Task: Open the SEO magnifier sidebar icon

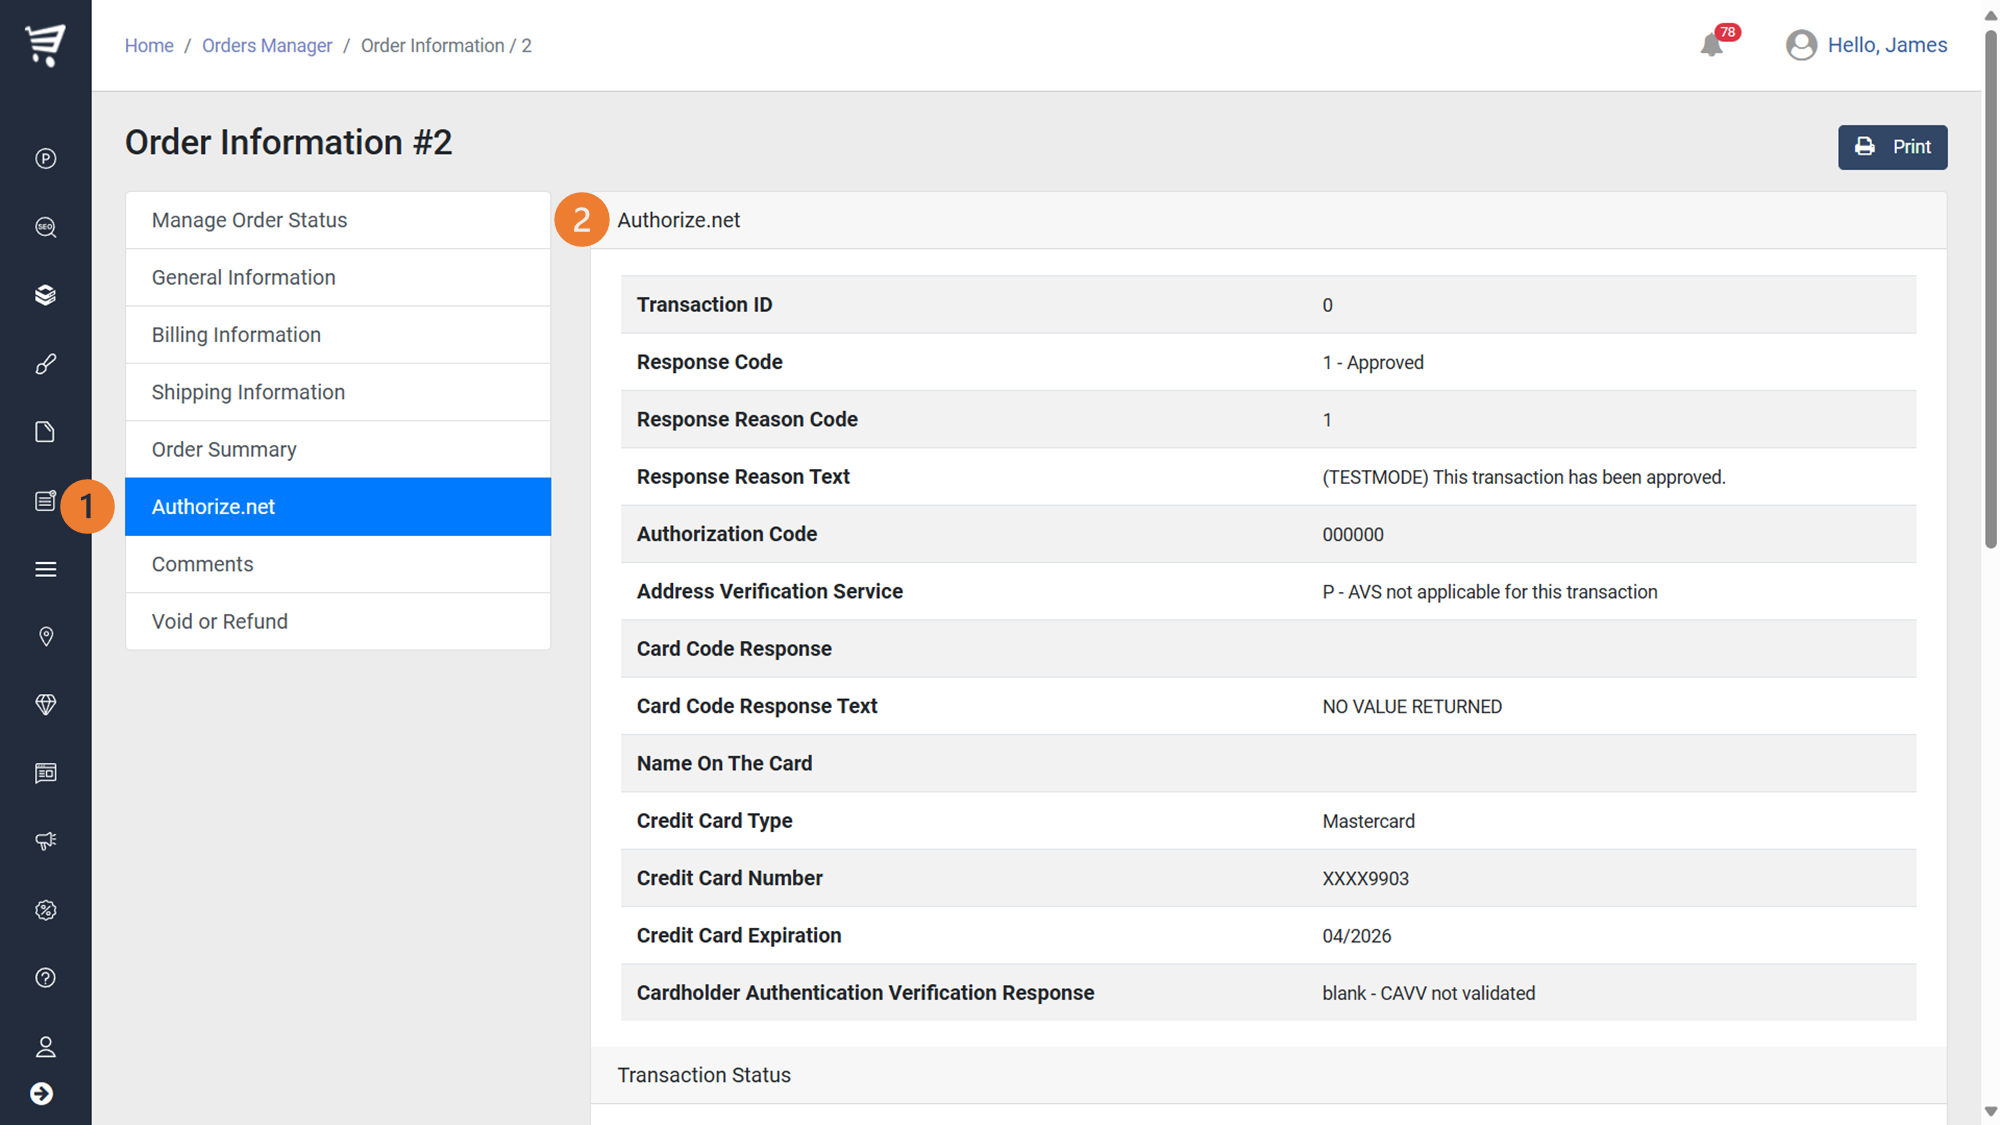Action: pos(45,227)
